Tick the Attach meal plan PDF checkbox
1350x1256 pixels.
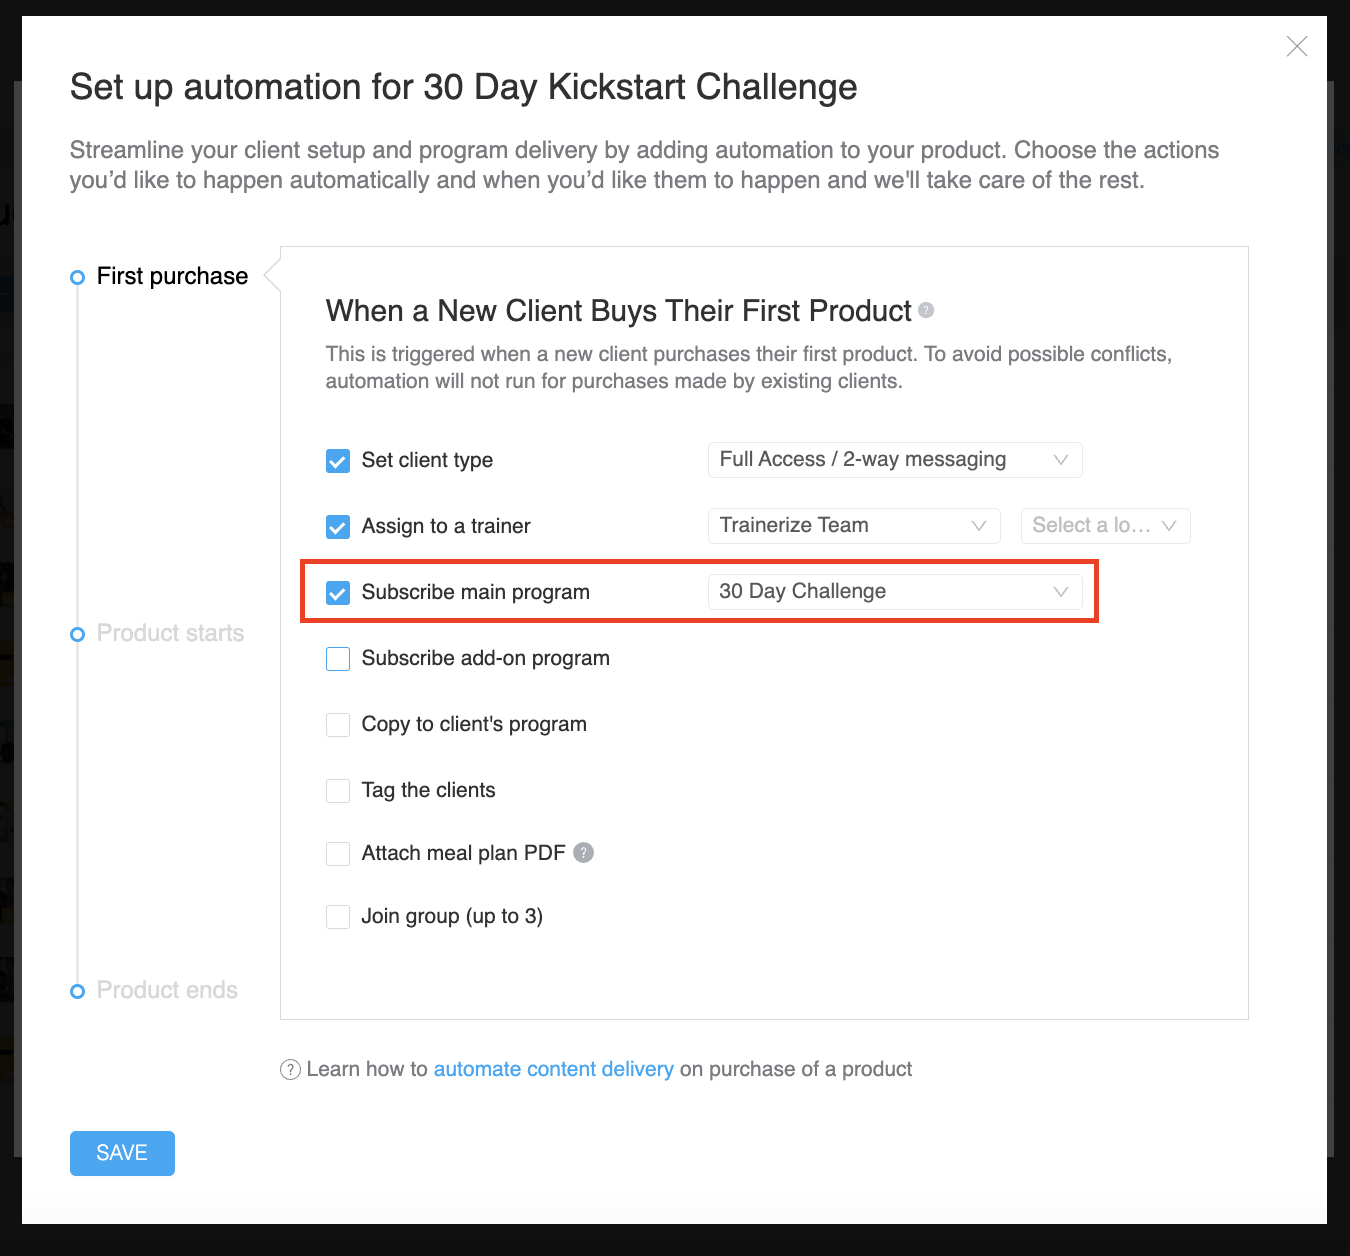338,854
